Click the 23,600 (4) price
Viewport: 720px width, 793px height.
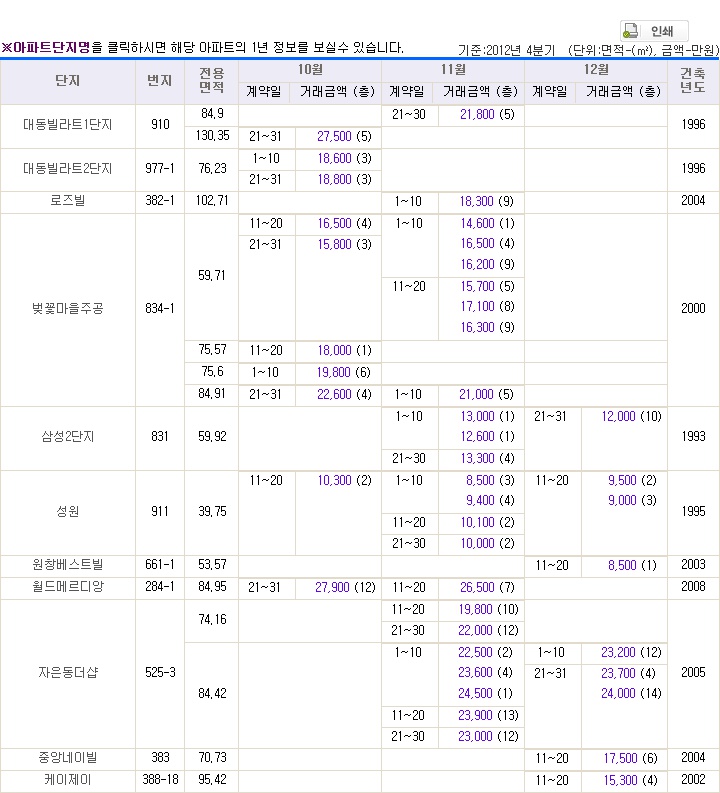click(485, 673)
